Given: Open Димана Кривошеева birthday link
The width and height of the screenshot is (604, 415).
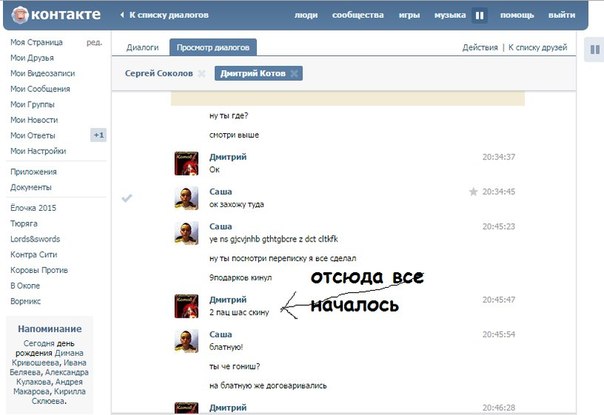Looking at the screenshot, I should (x=47, y=358).
